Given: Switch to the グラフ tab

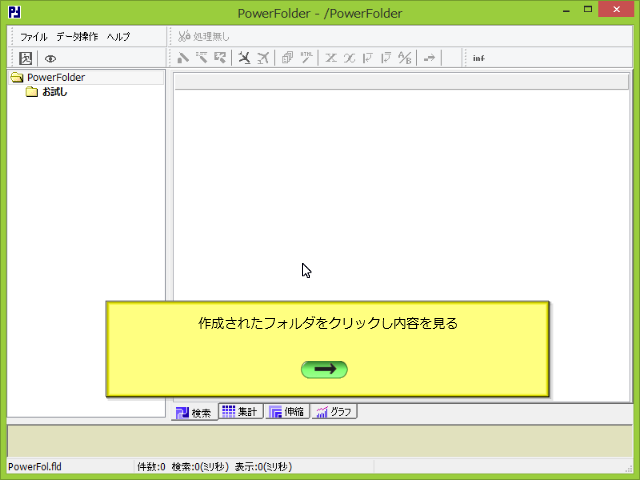Looking at the screenshot, I should click(x=334, y=411).
